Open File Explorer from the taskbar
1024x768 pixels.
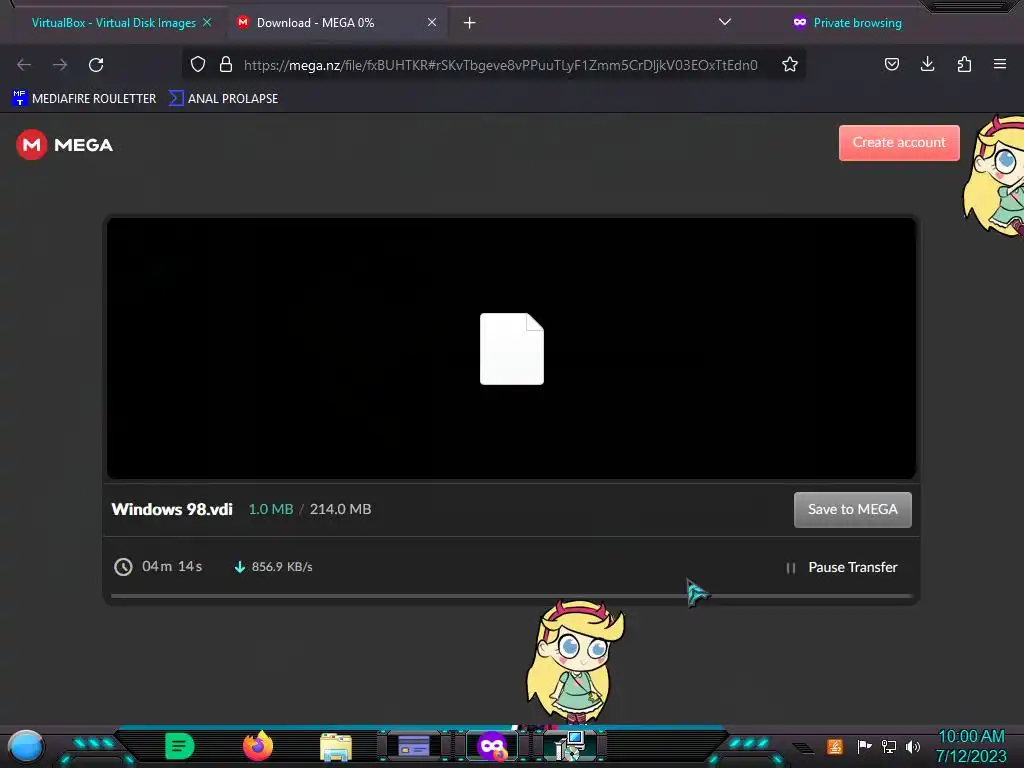336,746
